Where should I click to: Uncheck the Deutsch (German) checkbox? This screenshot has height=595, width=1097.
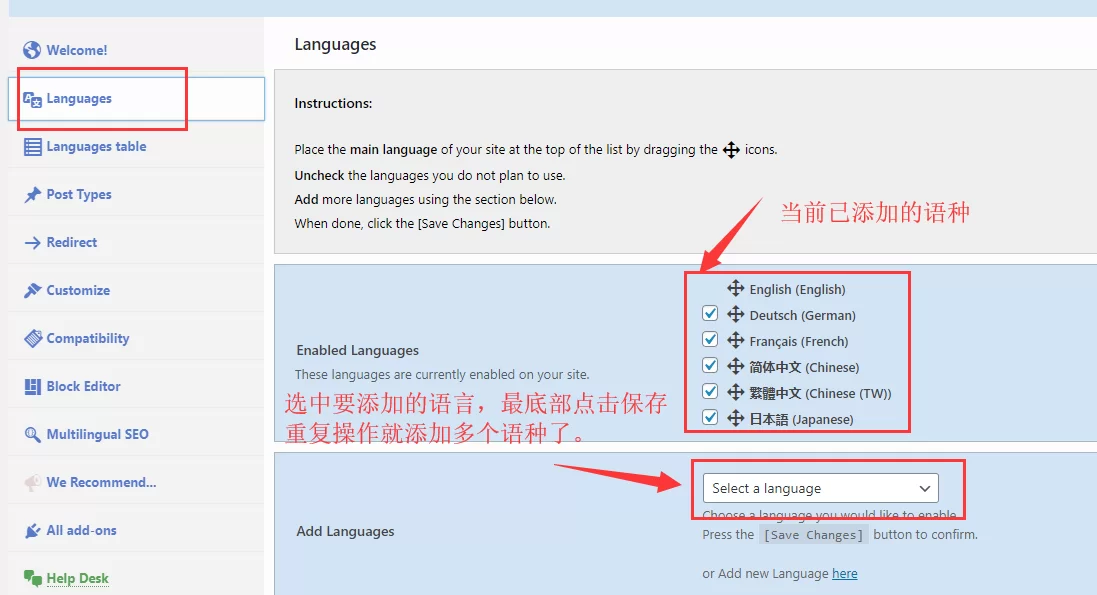(x=710, y=314)
